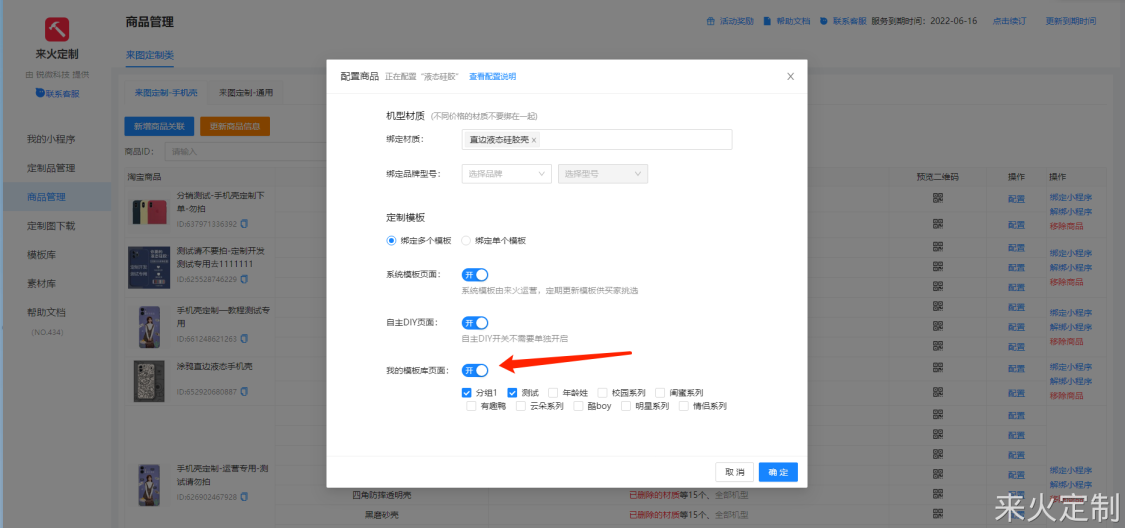Toggle the 我的模板库页面 switch

475,370
